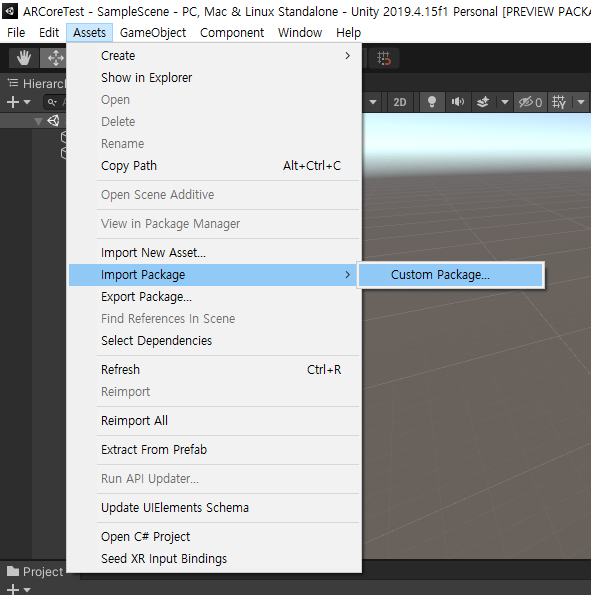591x595 pixels.
Task: Collapse SampleScene foldout triangle in Hierarchy
Action: tap(38, 121)
